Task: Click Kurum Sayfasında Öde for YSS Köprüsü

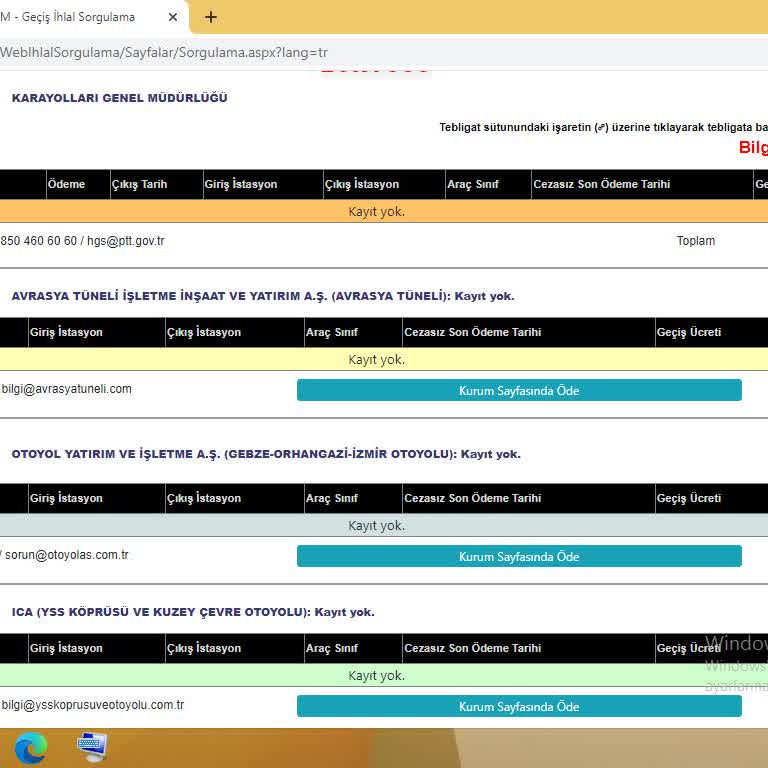Action: coord(519,706)
